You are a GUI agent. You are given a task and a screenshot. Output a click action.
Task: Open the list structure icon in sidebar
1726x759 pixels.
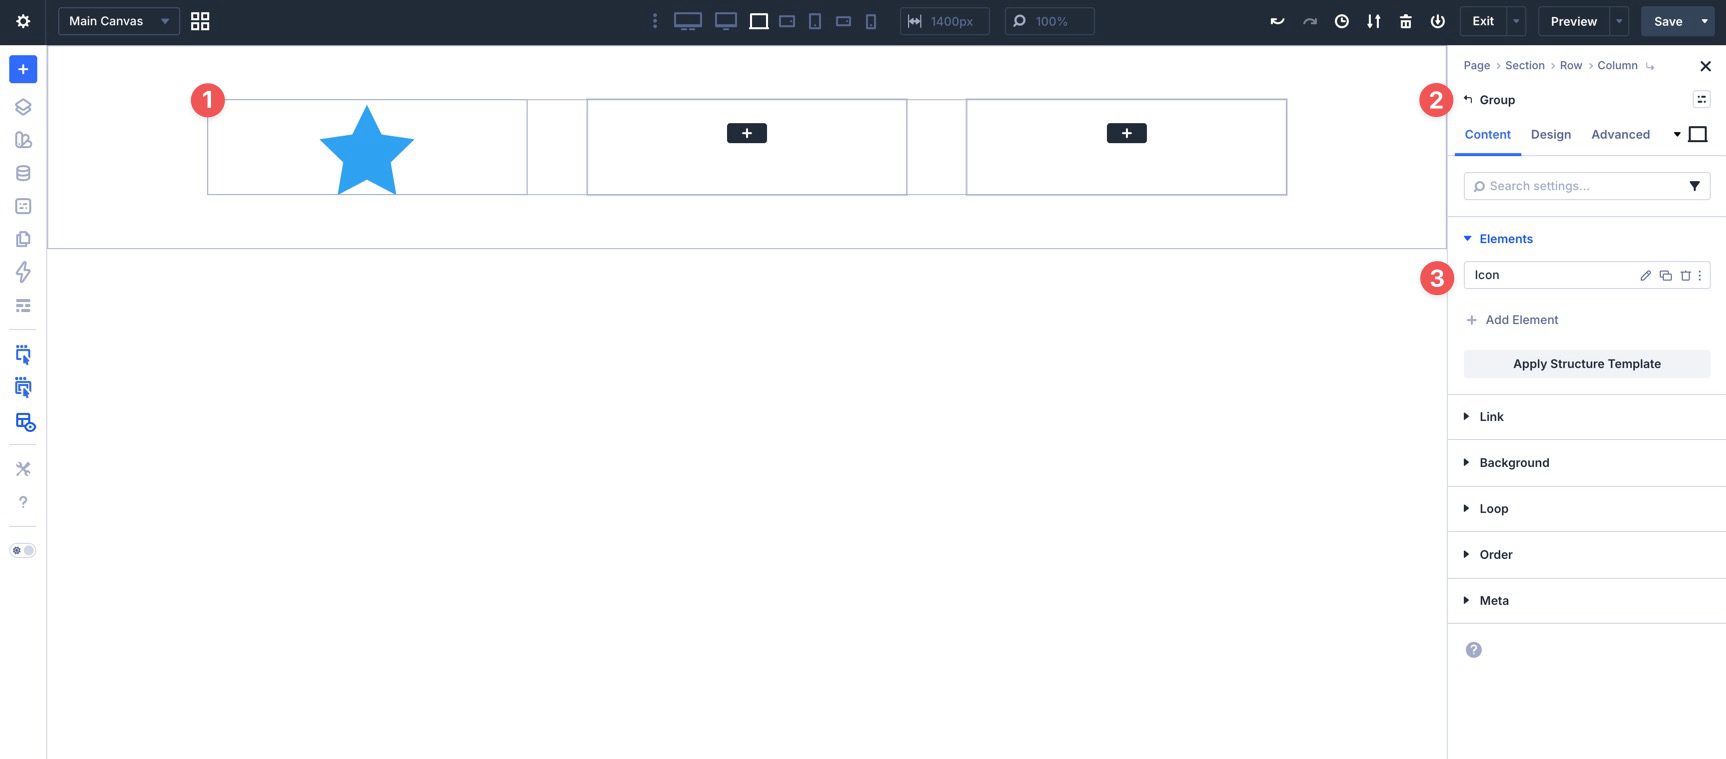click(23, 305)
